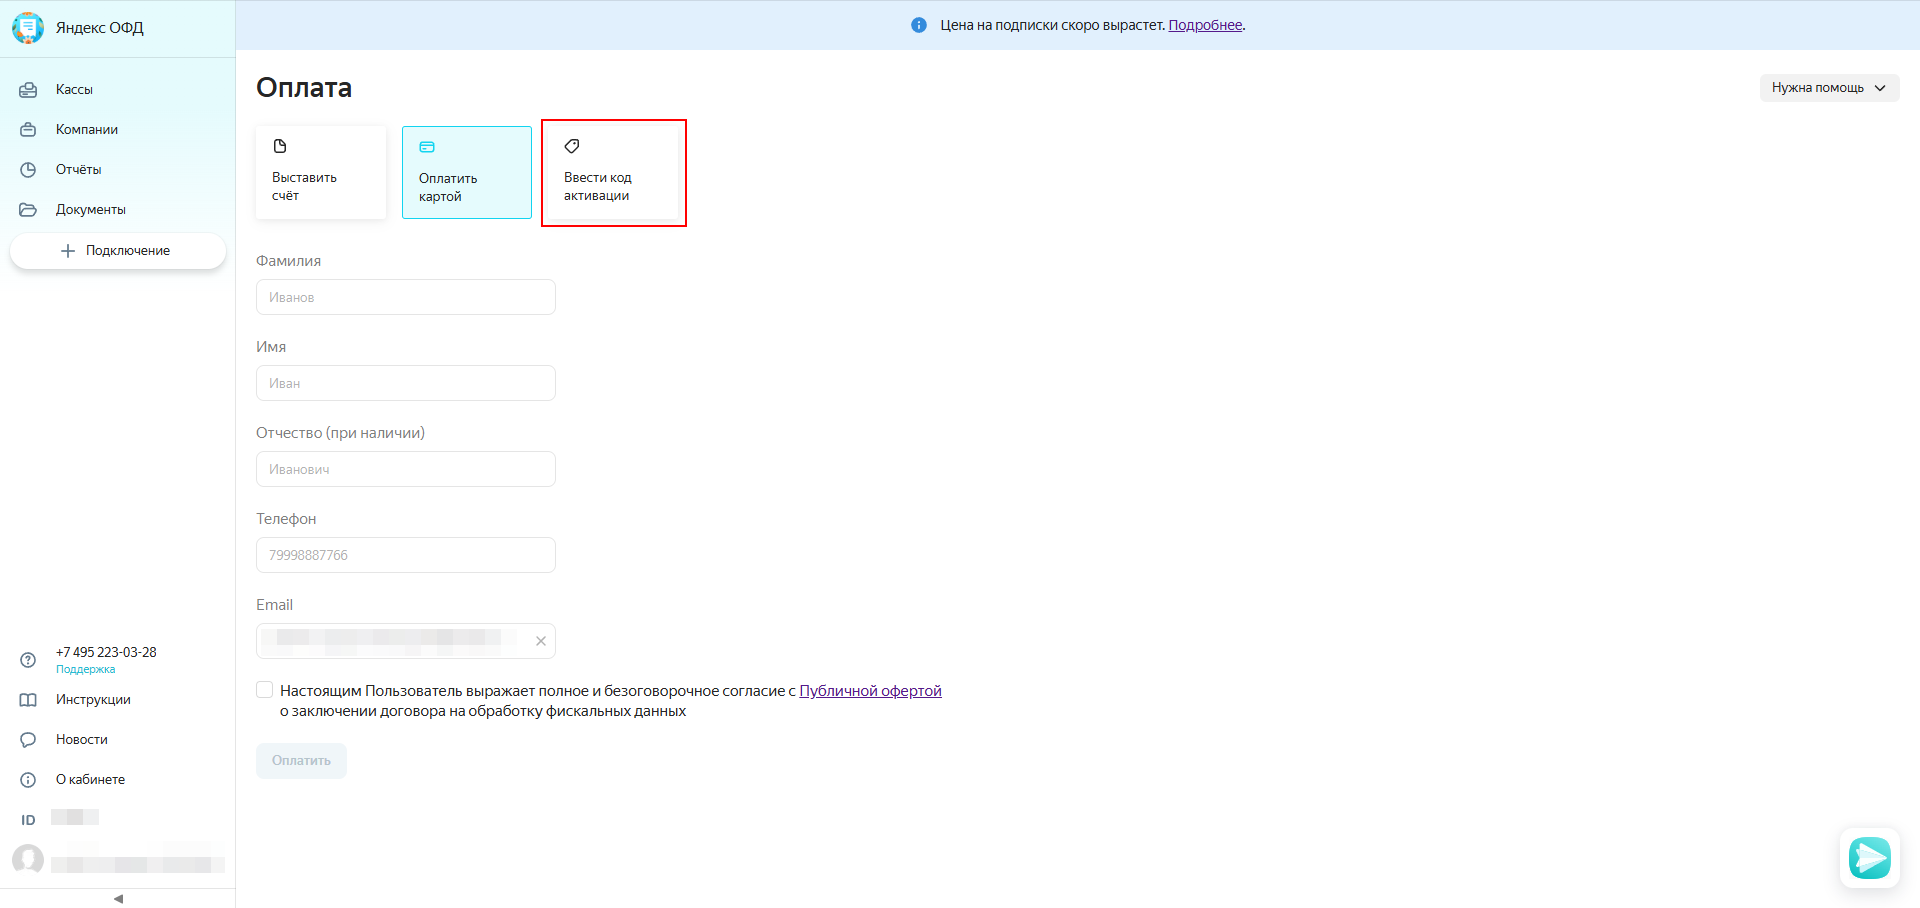Tick the public offer agreement checkbox

click(x=265, y=690)
